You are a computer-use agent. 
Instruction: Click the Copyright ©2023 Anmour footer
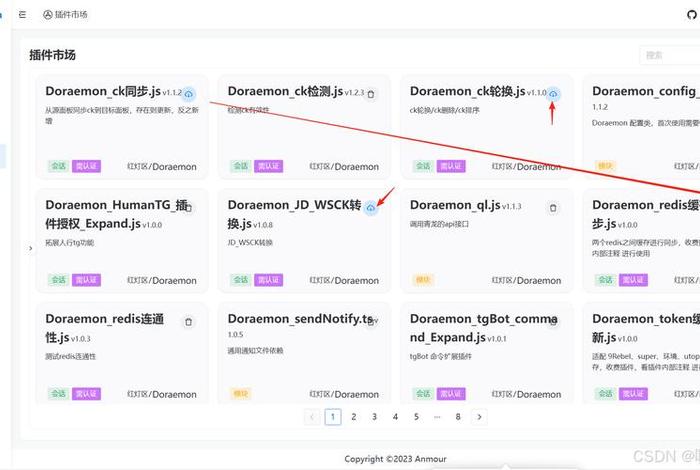(x=395, y=459)
